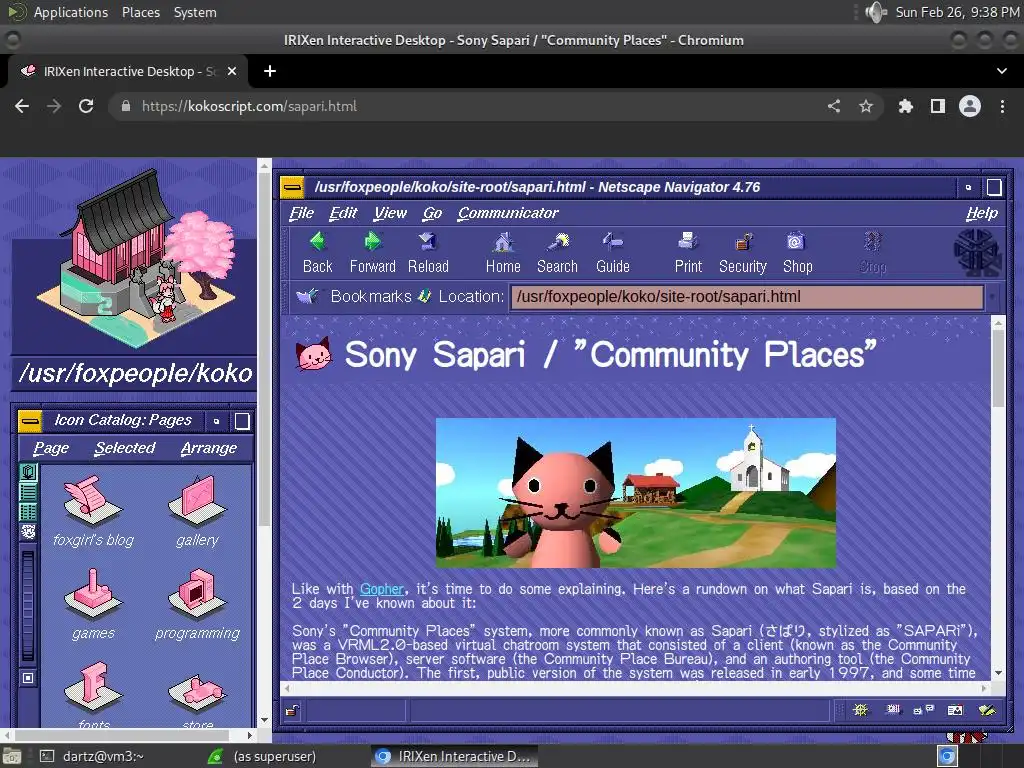Image resolution: width=1024 pixels, height=768 pixels.
Task: Open the Page menu in Icon Catalog
Action: tap(51, 448)
